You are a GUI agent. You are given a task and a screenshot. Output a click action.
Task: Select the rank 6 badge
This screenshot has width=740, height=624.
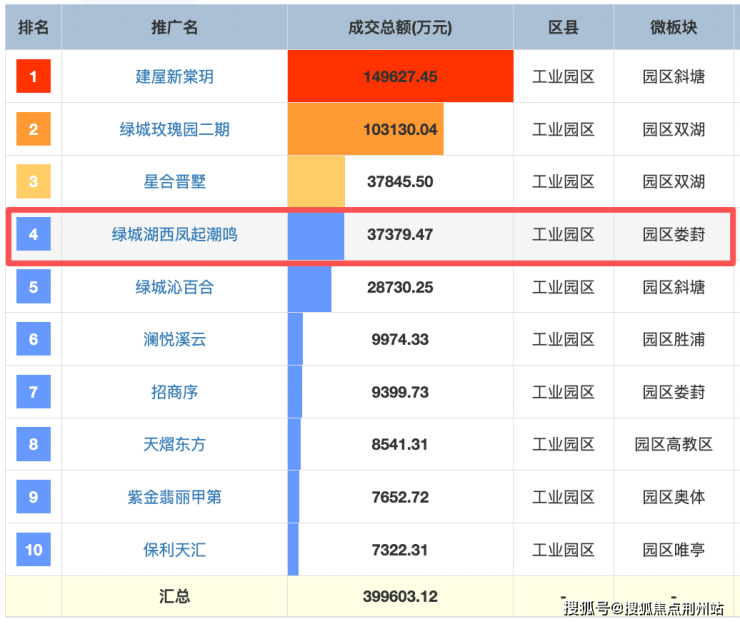point(33,340)
